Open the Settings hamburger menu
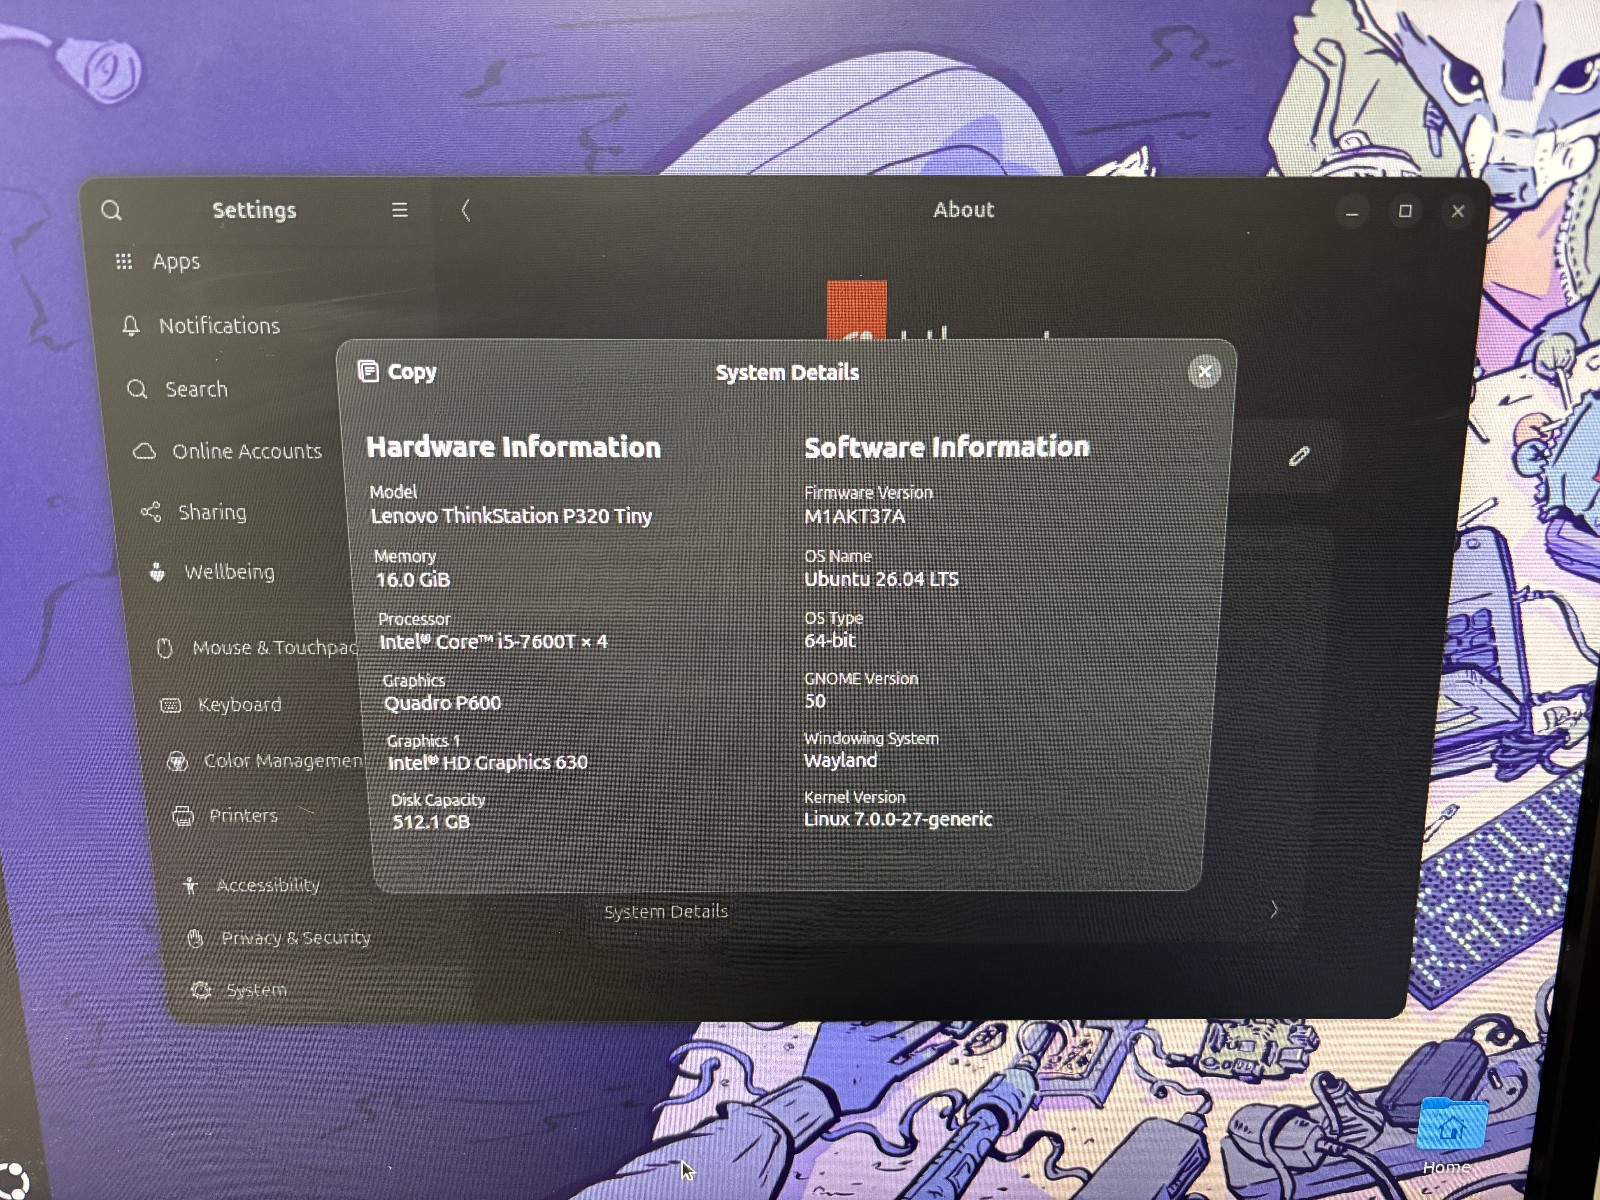The height and width of the screenshot is (1200, 1600). point(399,210)
